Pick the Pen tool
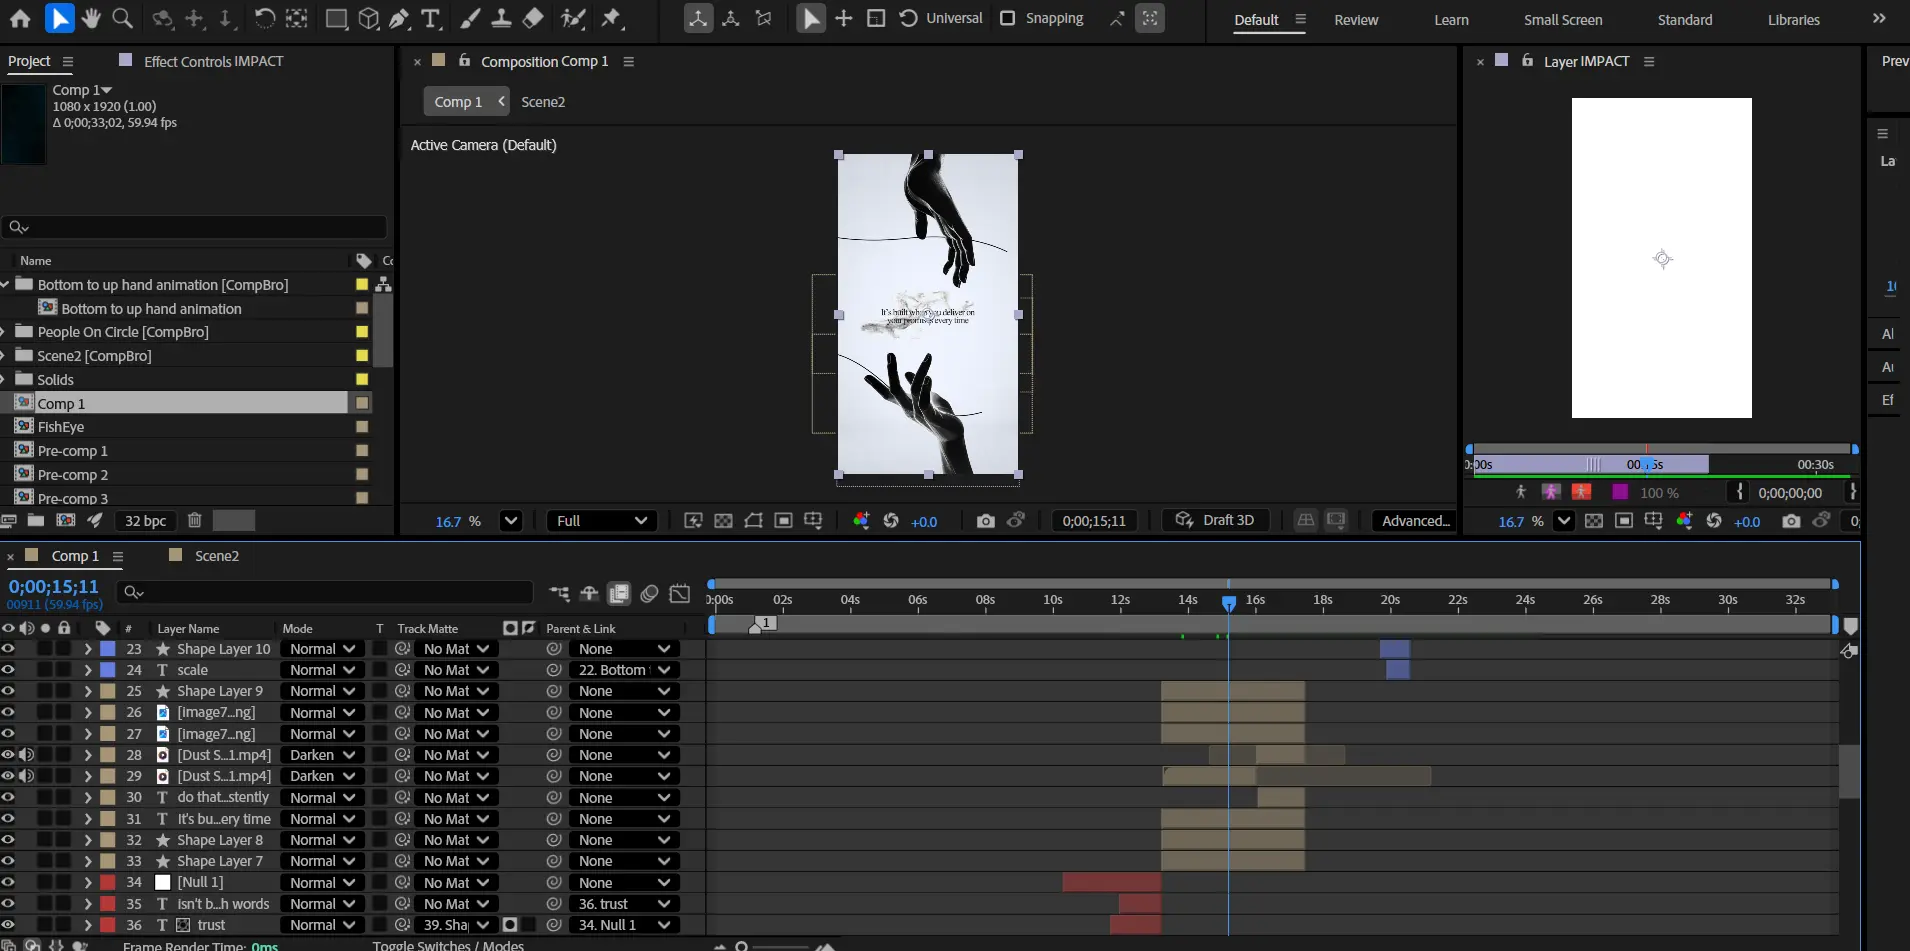Screen dimensions: 1910x951 pos(399,18)
